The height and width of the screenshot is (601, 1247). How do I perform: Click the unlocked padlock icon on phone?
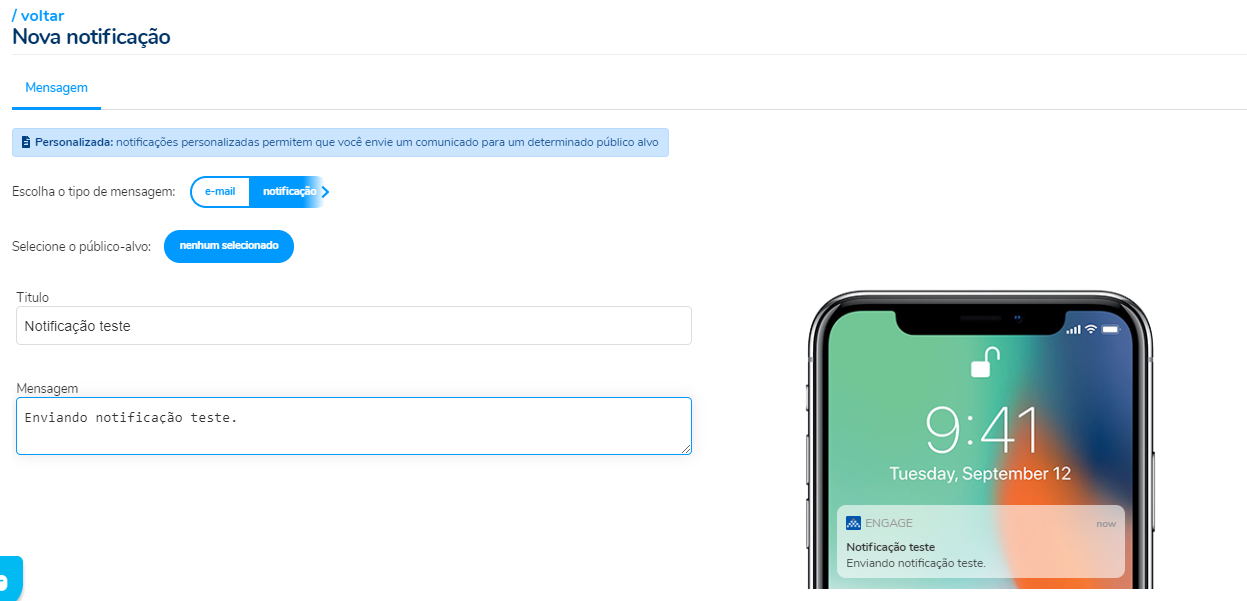(982, 362)
